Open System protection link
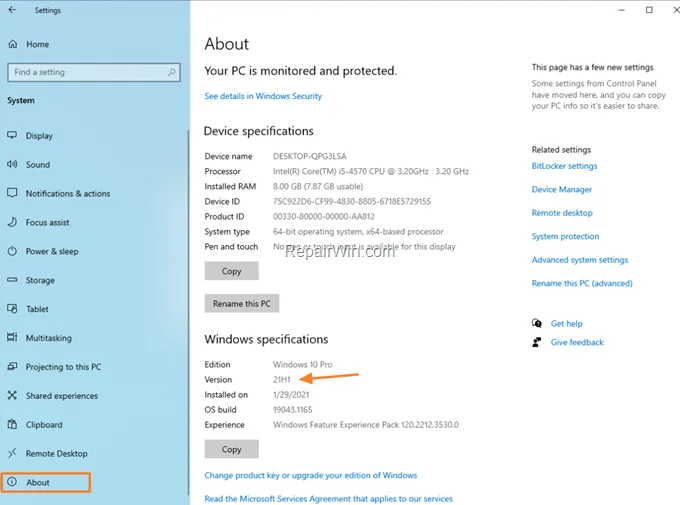 (565, 236)
